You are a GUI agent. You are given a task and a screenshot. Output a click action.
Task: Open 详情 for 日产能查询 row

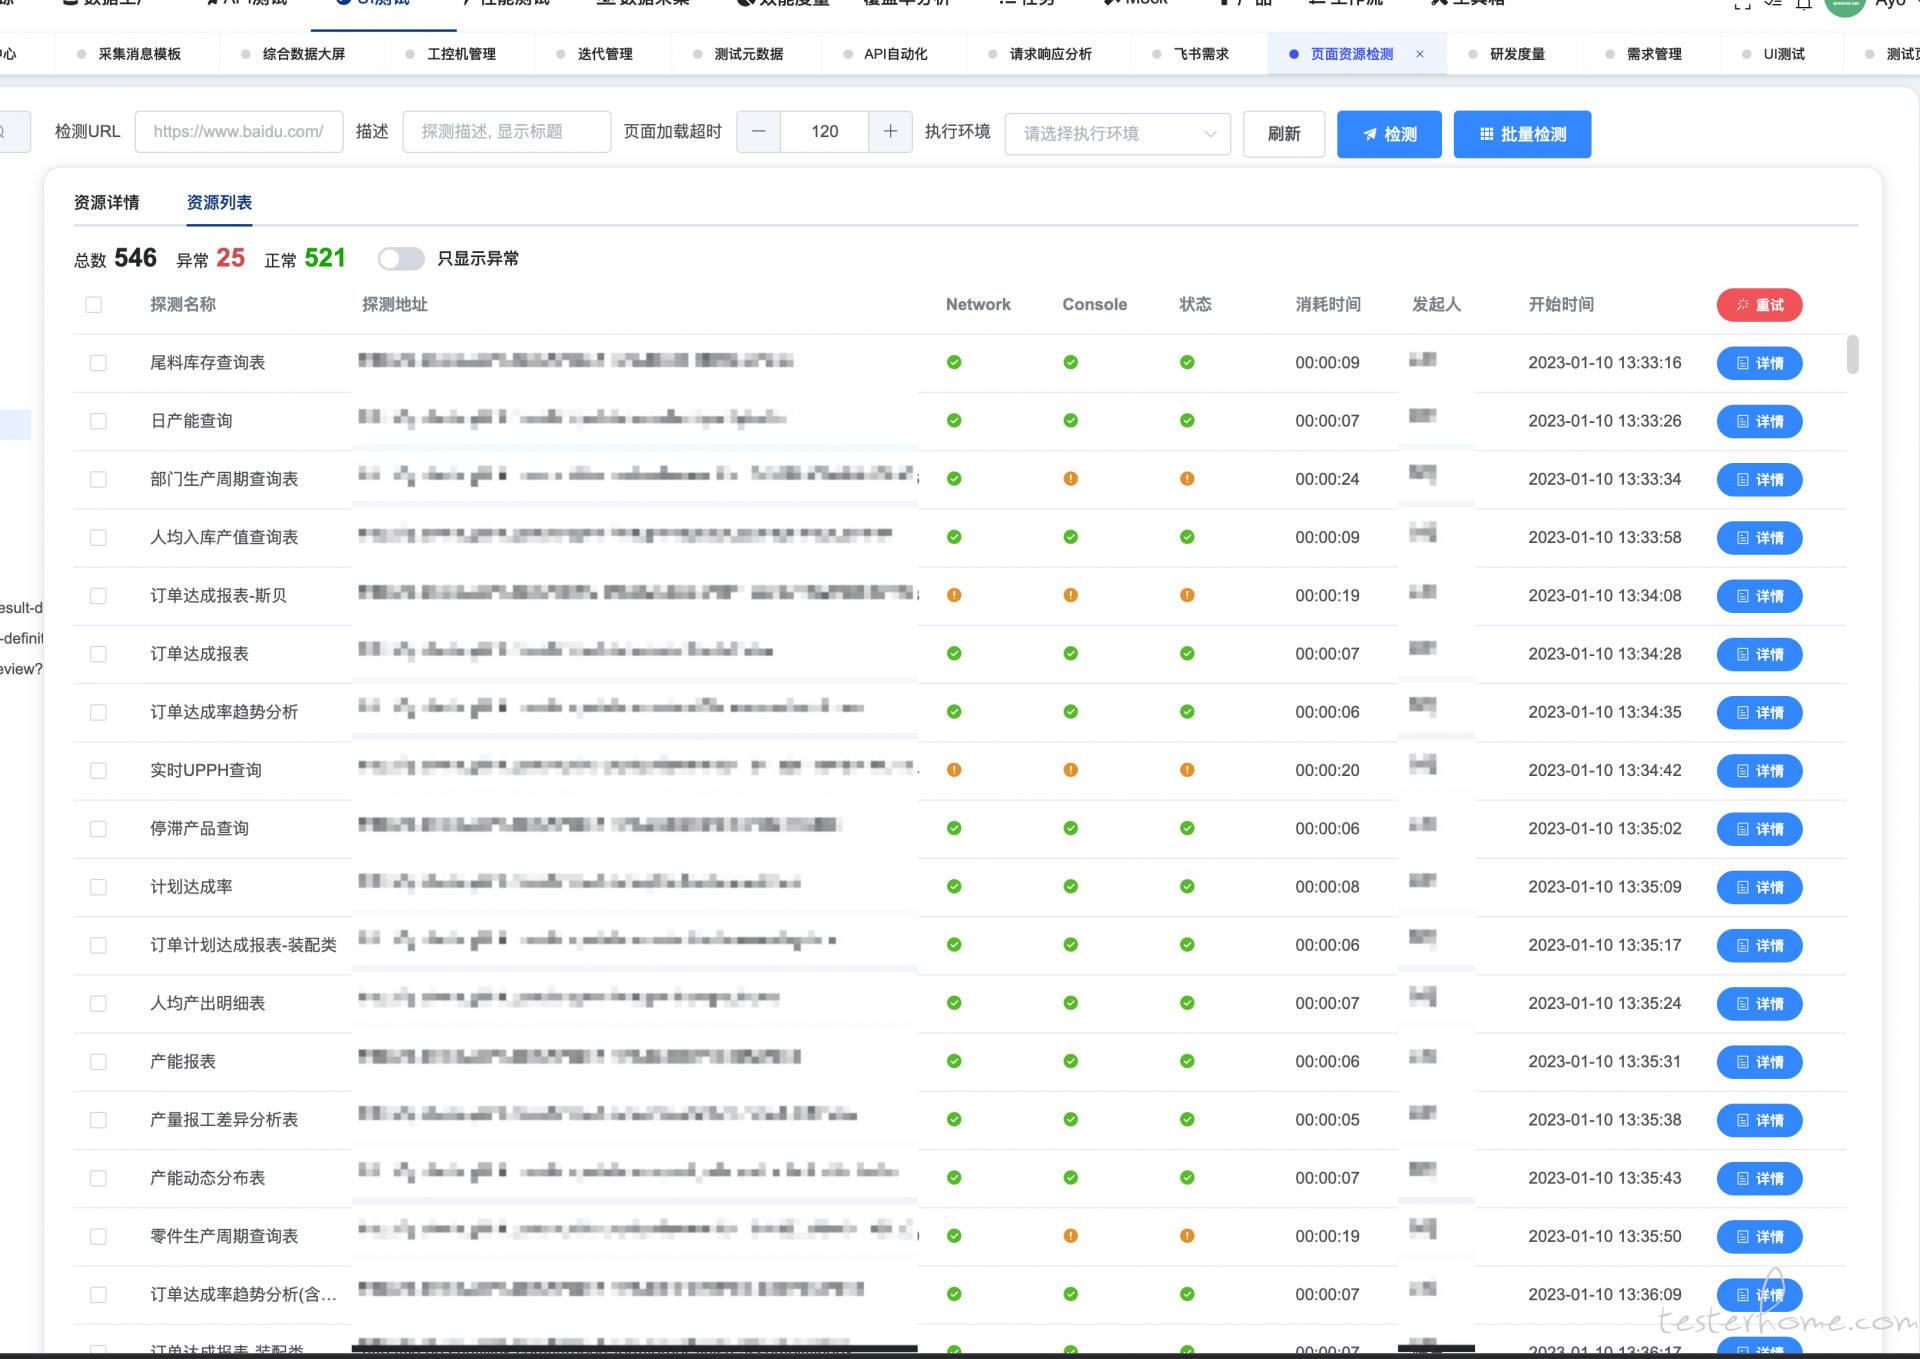pyautogui.click(x=1759, y=421)
